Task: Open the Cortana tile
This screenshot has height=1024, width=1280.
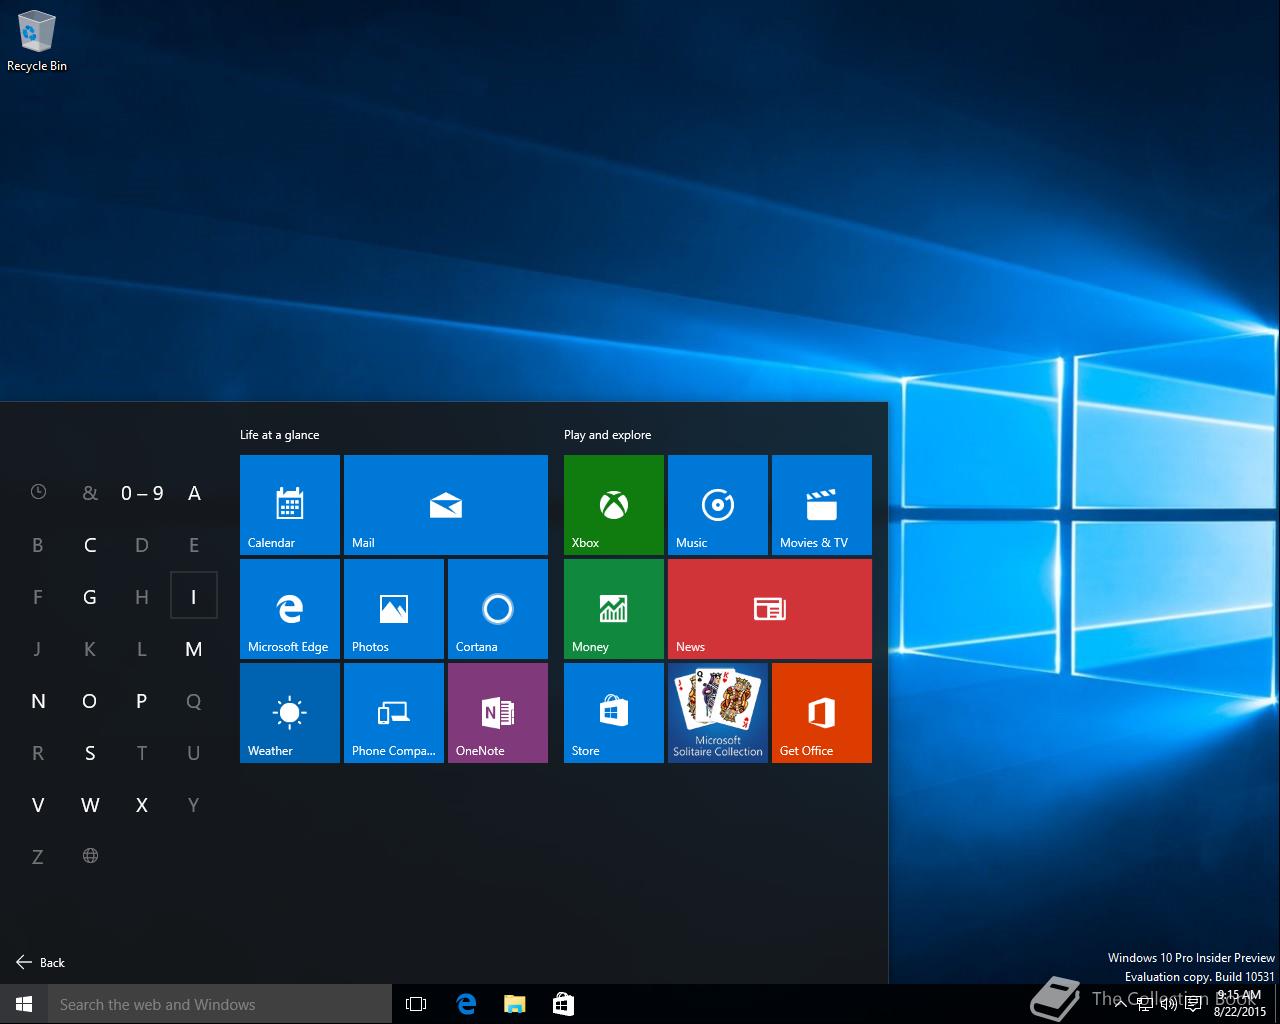Action: point(498,609)
